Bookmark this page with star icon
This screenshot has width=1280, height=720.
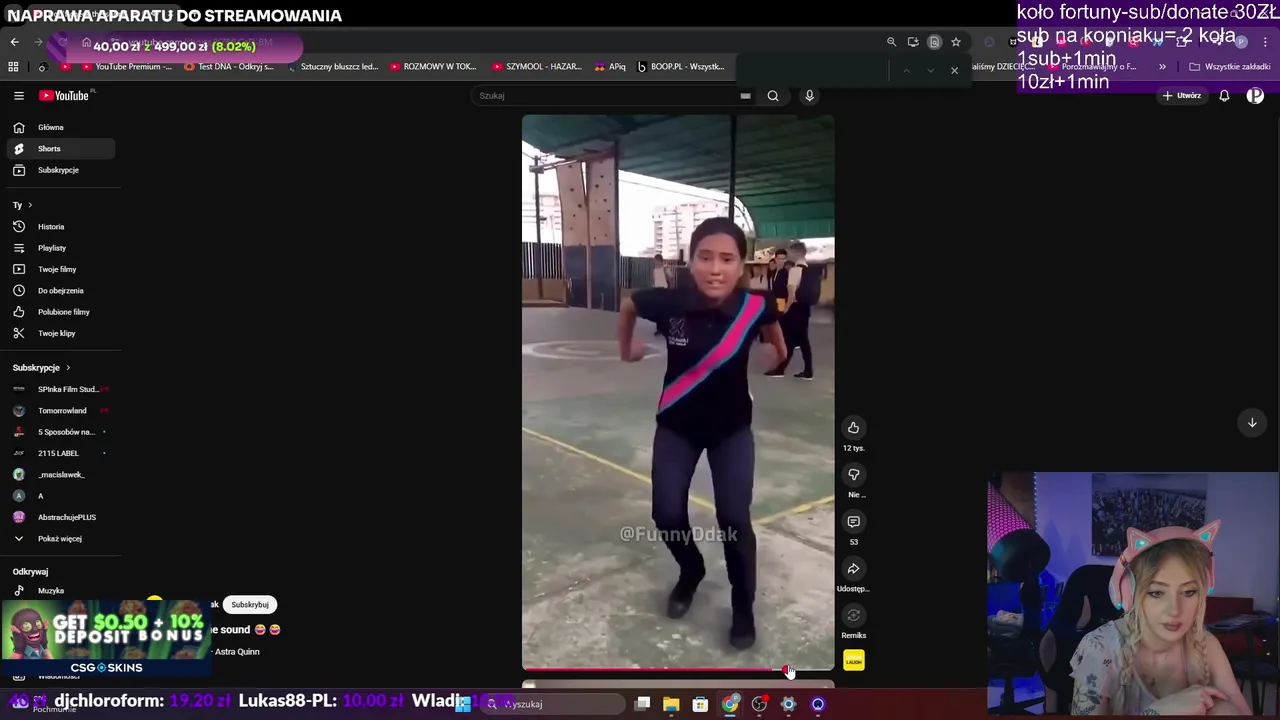pyautogui.click(x=956, y=42)
